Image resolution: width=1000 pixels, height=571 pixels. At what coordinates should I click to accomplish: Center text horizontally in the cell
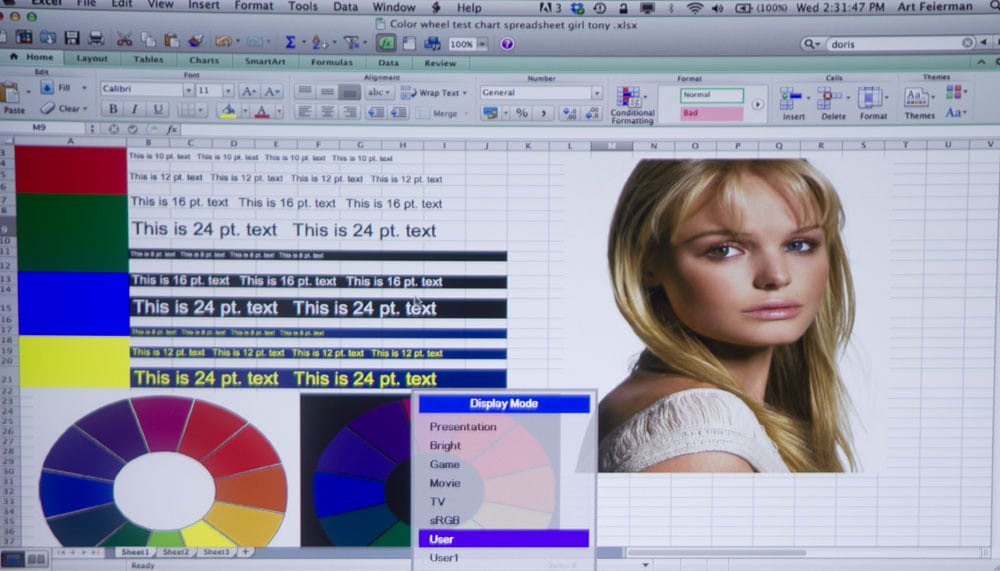(x=327, y=112)
